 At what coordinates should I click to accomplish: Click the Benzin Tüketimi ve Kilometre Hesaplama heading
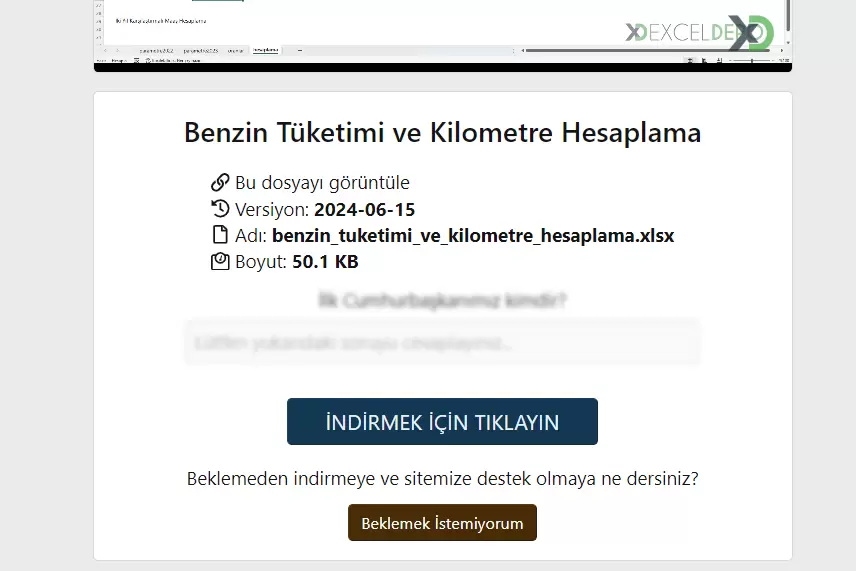point(443,133)
